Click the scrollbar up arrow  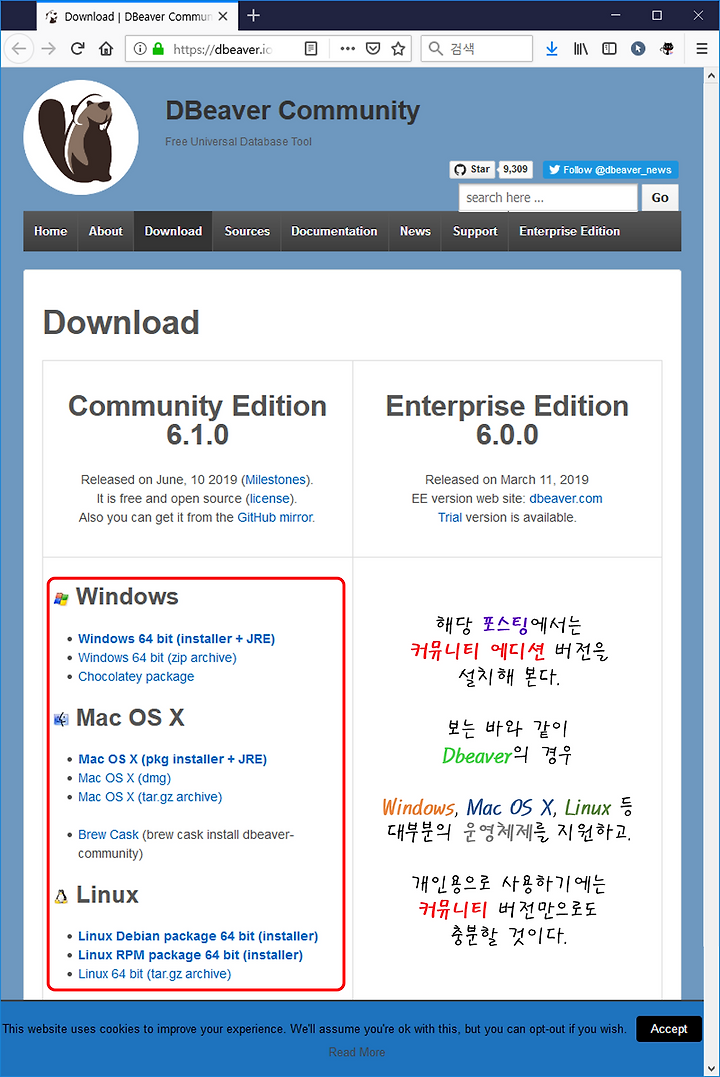point(712,76)
